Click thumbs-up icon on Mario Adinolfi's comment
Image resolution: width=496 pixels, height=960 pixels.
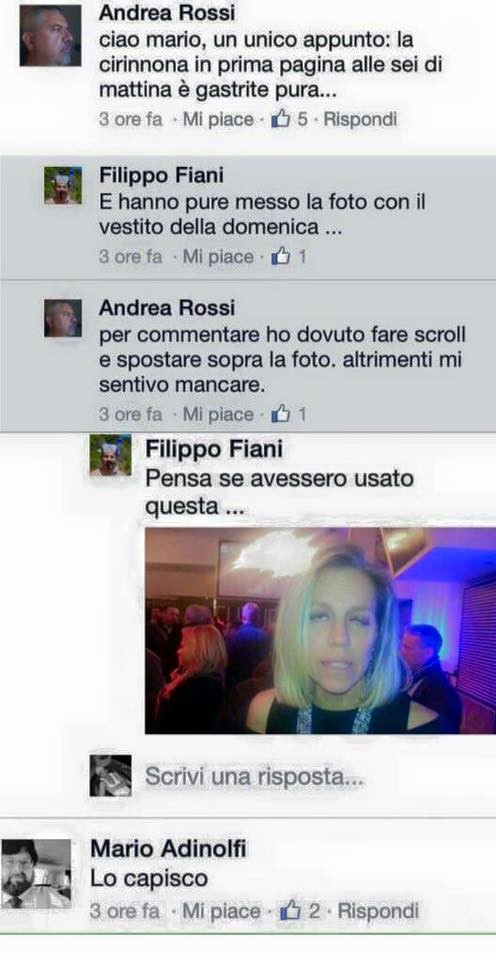click(289, 911)
